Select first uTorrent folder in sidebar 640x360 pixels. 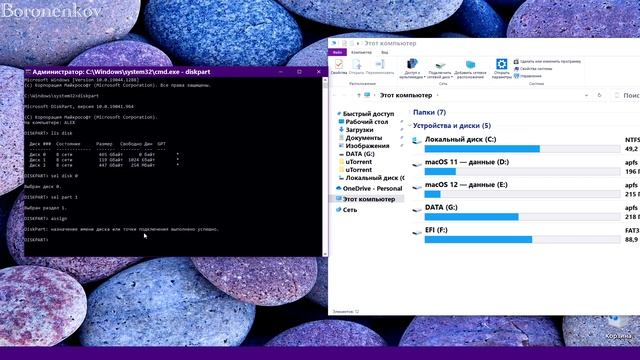(355, 162)
